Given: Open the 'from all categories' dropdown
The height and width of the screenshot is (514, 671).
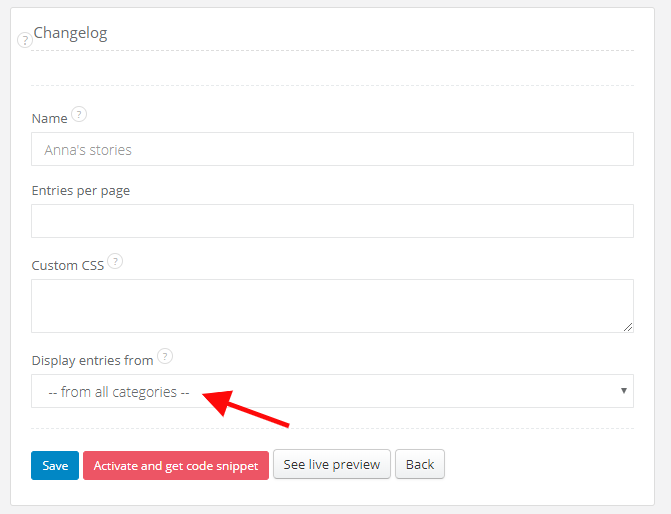Looking at the screenshot, I should 332,391.
